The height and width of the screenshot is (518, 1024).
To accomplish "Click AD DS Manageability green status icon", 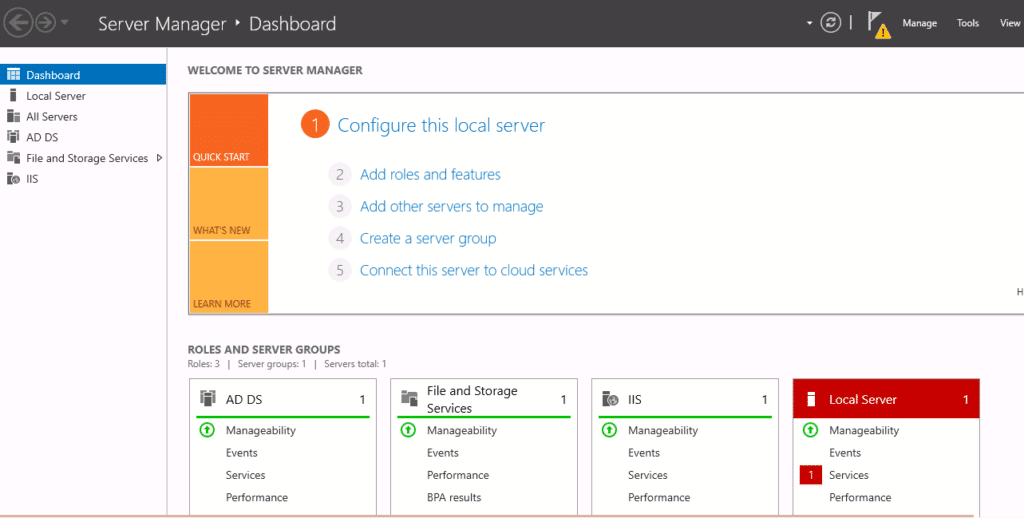I will click(207, 430).
